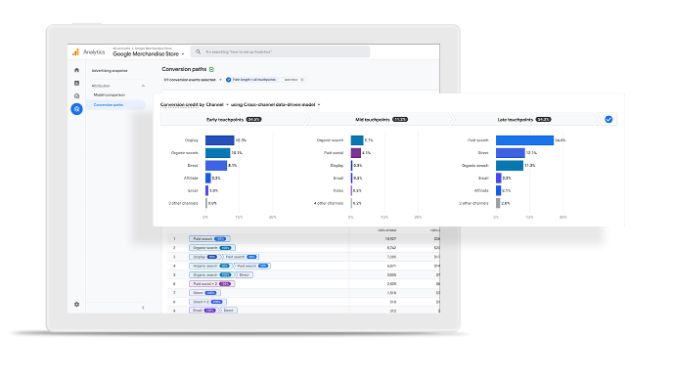Image resolution: width=679 pixels, height=391 pixels.
Task: Select the Late touchpoints segment
Action: [524, 120]
